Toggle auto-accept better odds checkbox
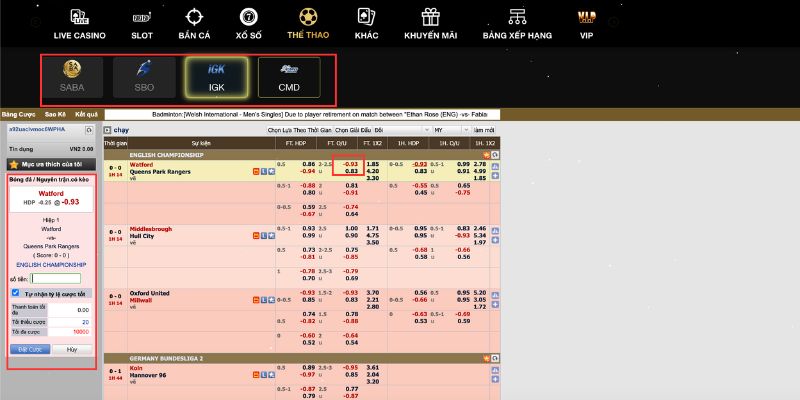Screen dimensions: 800x400 (x=15, y=293)
